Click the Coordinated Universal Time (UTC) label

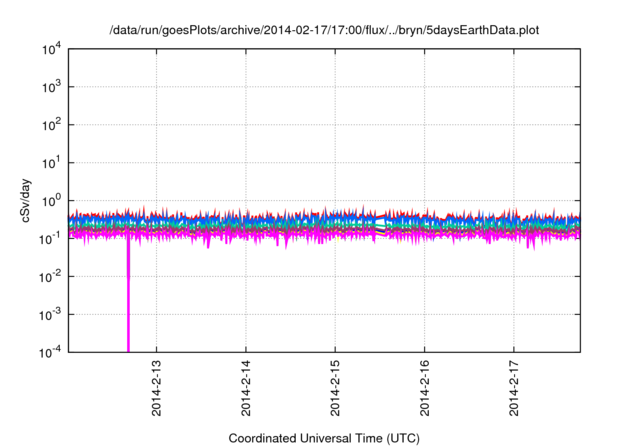pos(324,438)
